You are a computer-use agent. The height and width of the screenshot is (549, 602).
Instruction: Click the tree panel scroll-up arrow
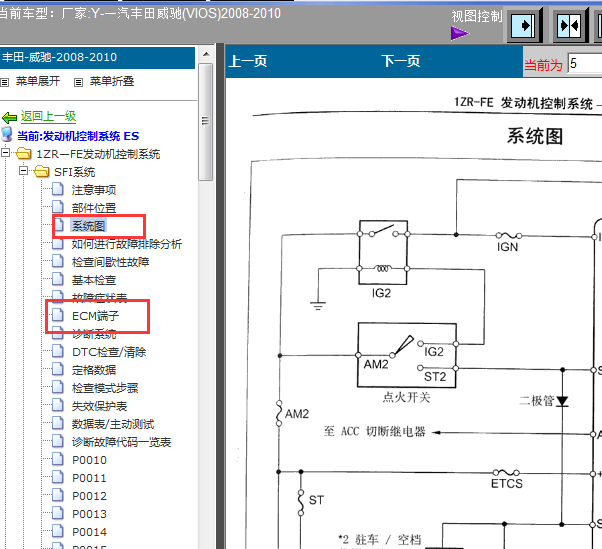point(206,54)
